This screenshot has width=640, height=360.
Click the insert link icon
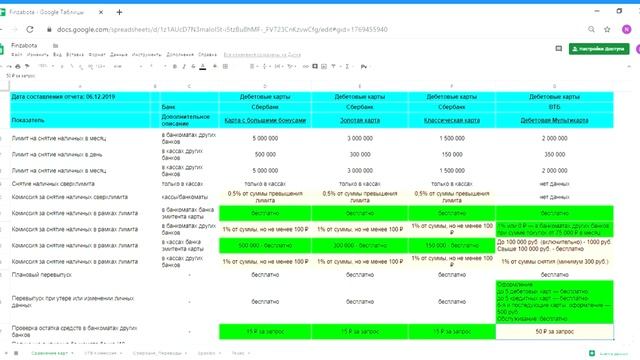(305, 66)
